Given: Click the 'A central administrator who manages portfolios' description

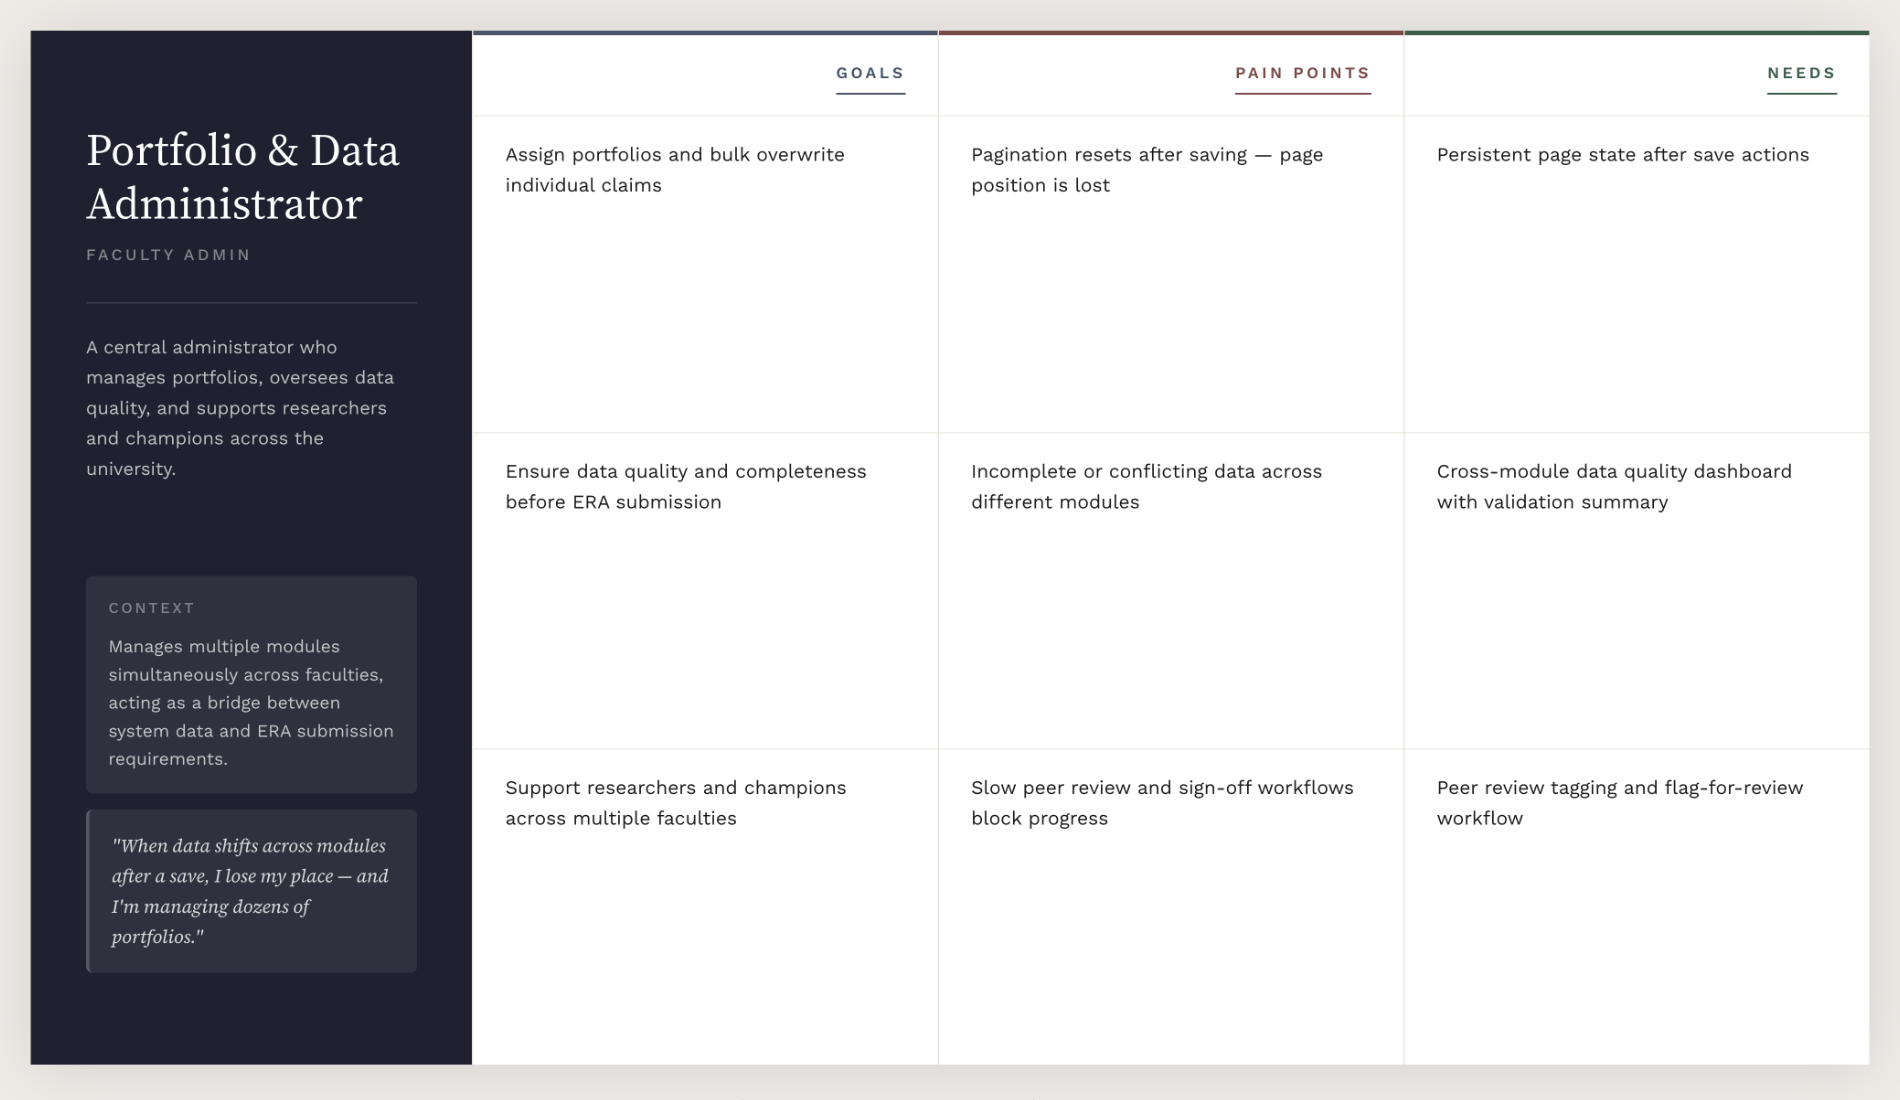Looking at the screenshot, I should 240,408.
